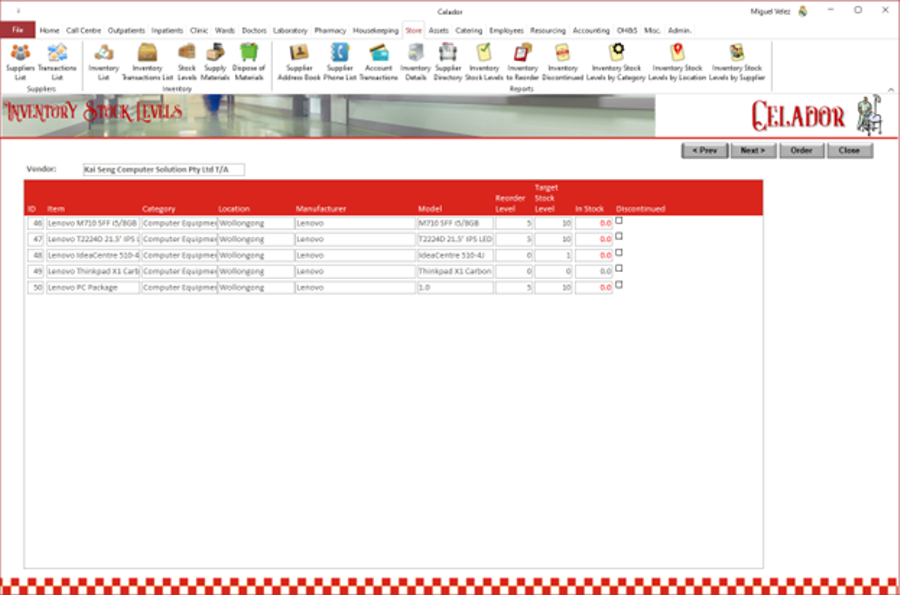Switch to the Pharmacy ribbon tab
The width and height of the screenshot is (900, 595).
point(330,31)
